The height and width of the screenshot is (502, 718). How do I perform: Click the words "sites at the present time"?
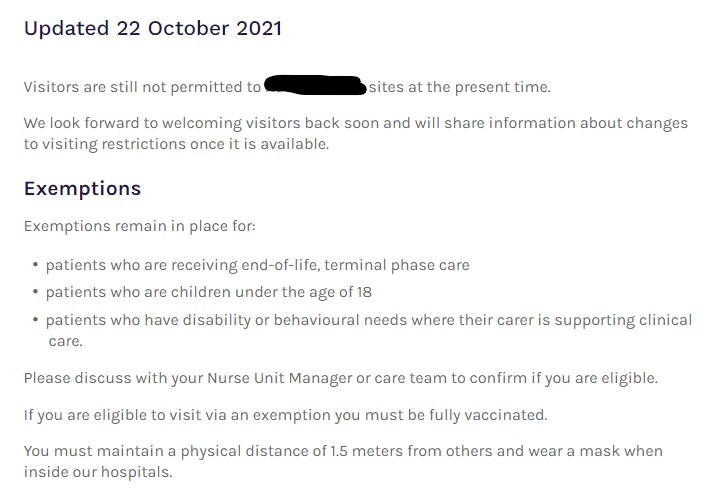459,87
